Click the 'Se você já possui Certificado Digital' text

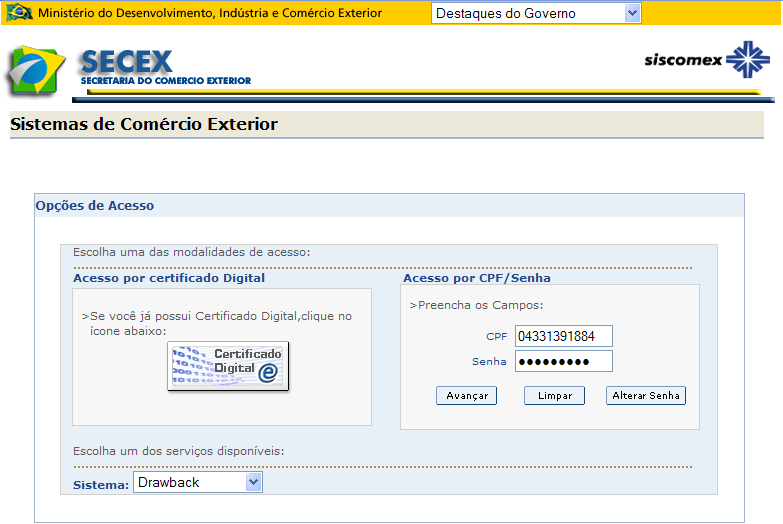[217, 323]
